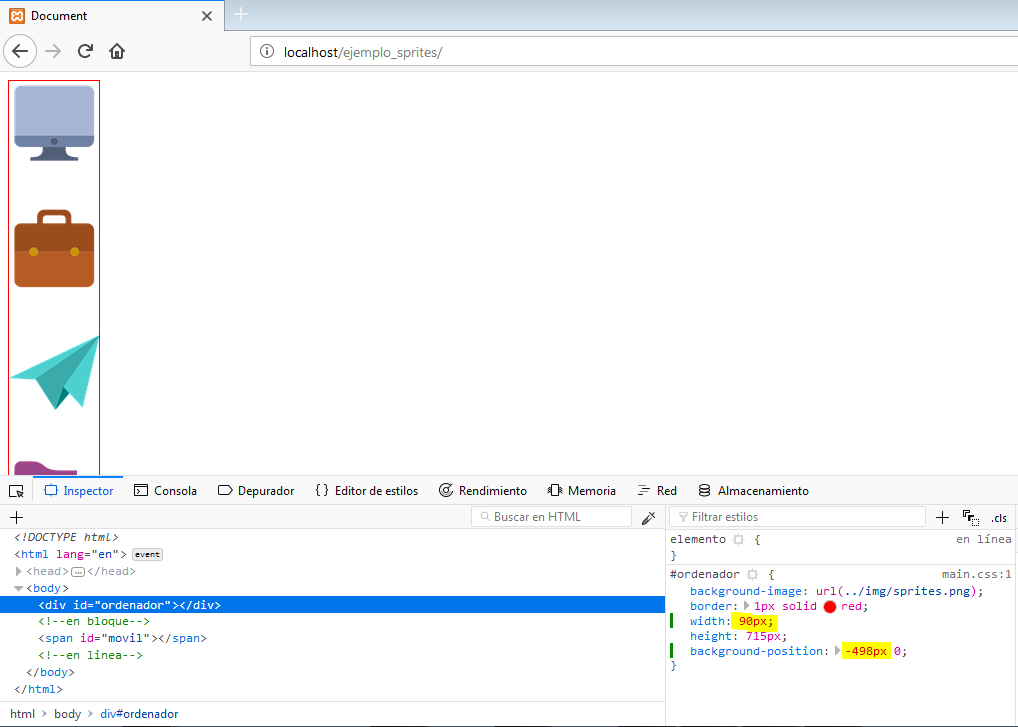Open a new browser tab
This screenshot has width=1018, height=727.
[240, 15]
